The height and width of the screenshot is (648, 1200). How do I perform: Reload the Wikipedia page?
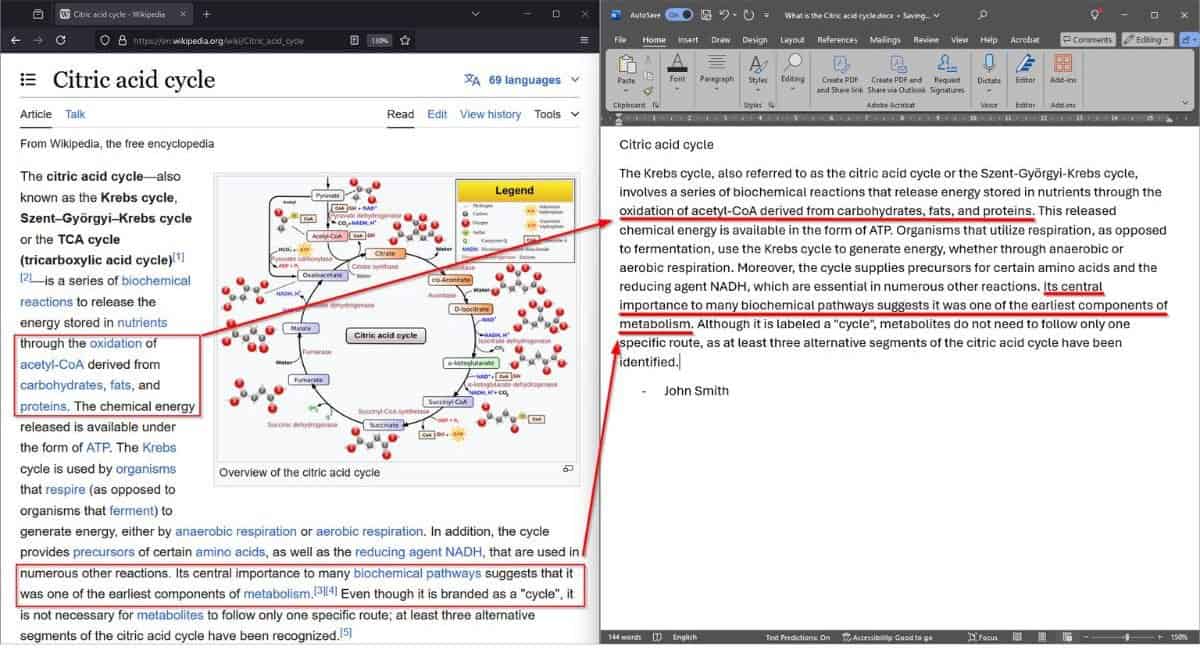click(x=61, y=40)
